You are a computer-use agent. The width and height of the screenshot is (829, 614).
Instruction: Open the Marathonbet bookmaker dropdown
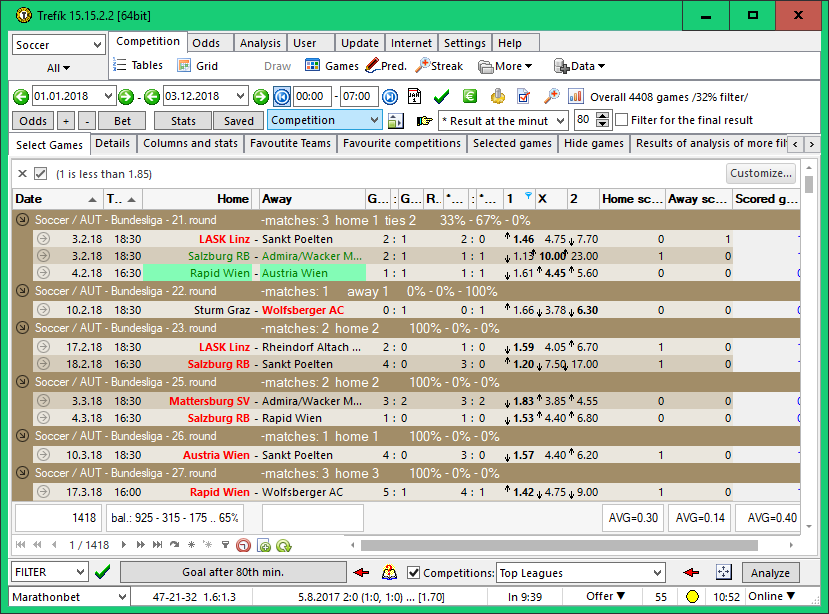[121, 597]
